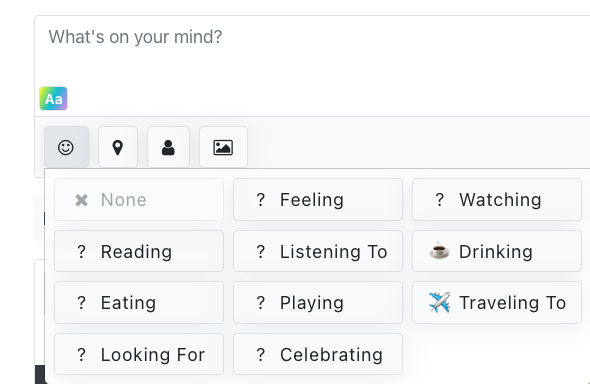
Task: Select Drinking with the coffee cup icon
Action: 497,251
